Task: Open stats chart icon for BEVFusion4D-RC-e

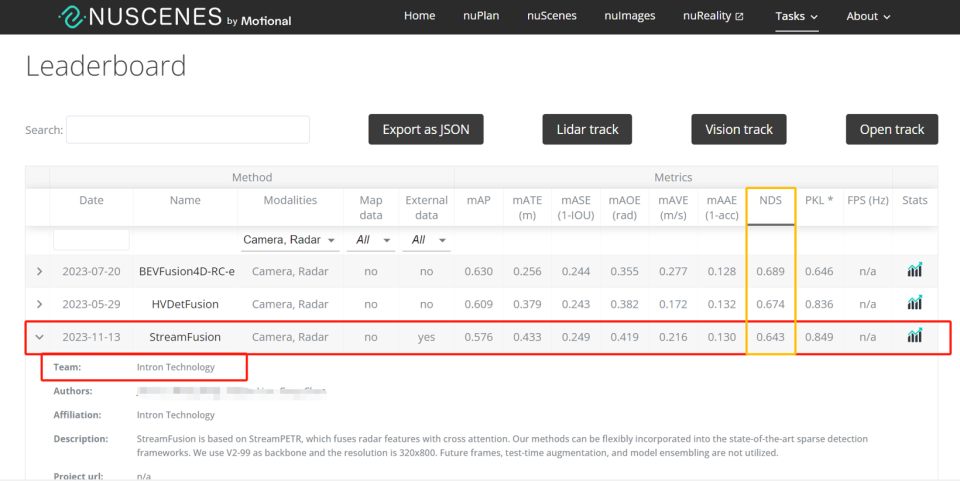Action: pyautogui.click(x=915, y=270)
